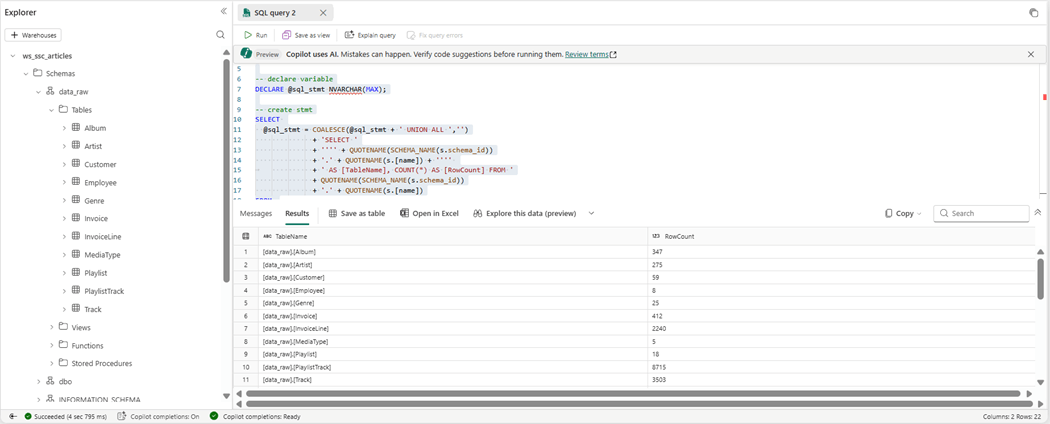
Task: Click Save as table in results
Action: [x=357, y=213]
